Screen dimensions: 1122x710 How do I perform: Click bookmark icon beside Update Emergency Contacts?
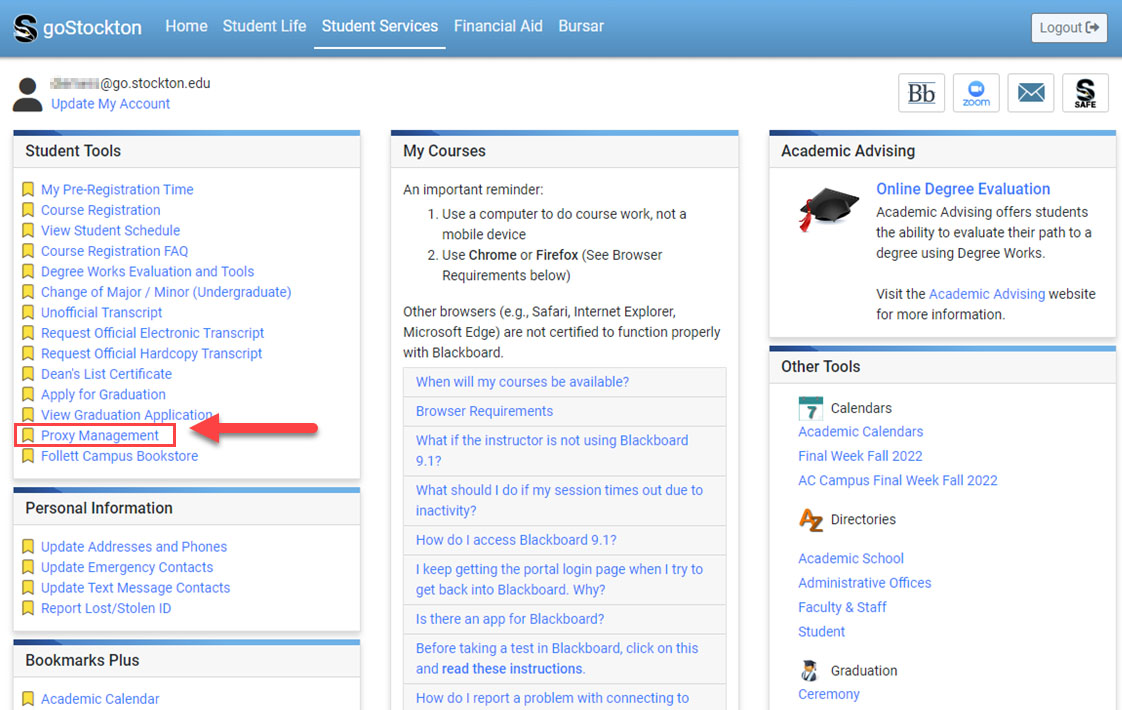28,567
